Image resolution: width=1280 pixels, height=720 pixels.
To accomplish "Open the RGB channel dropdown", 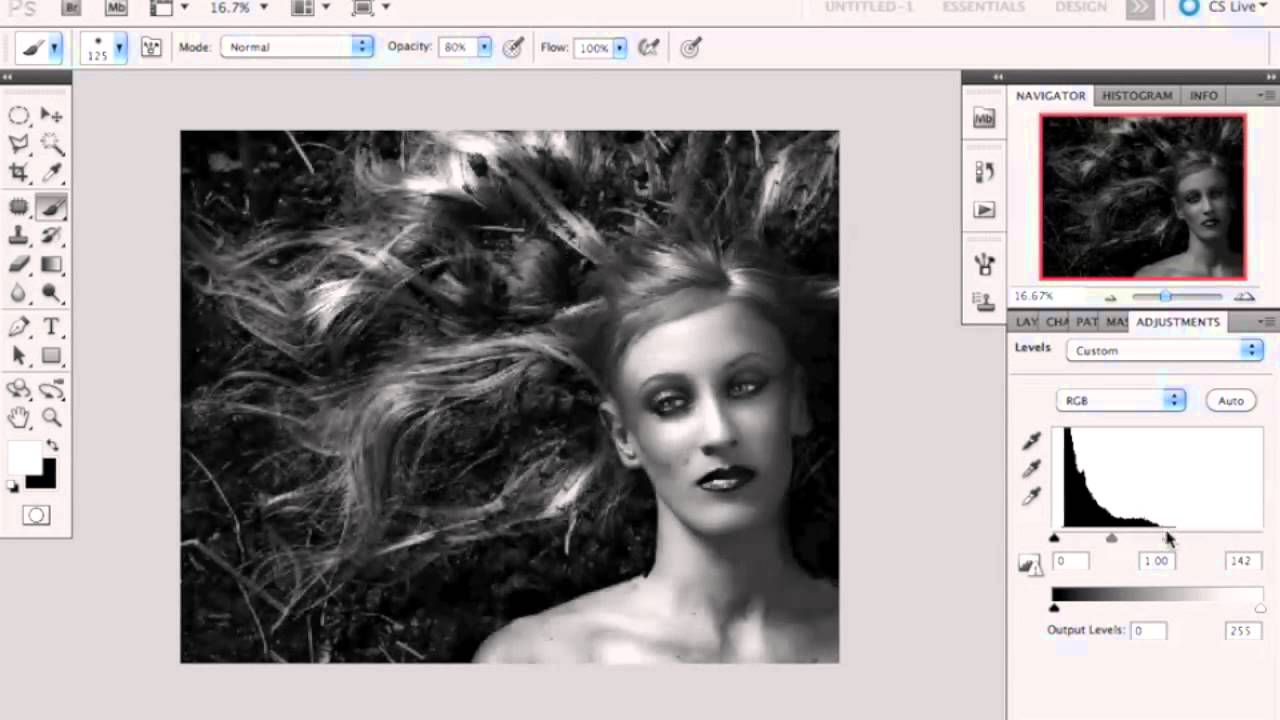I will tap(1120, 400).
